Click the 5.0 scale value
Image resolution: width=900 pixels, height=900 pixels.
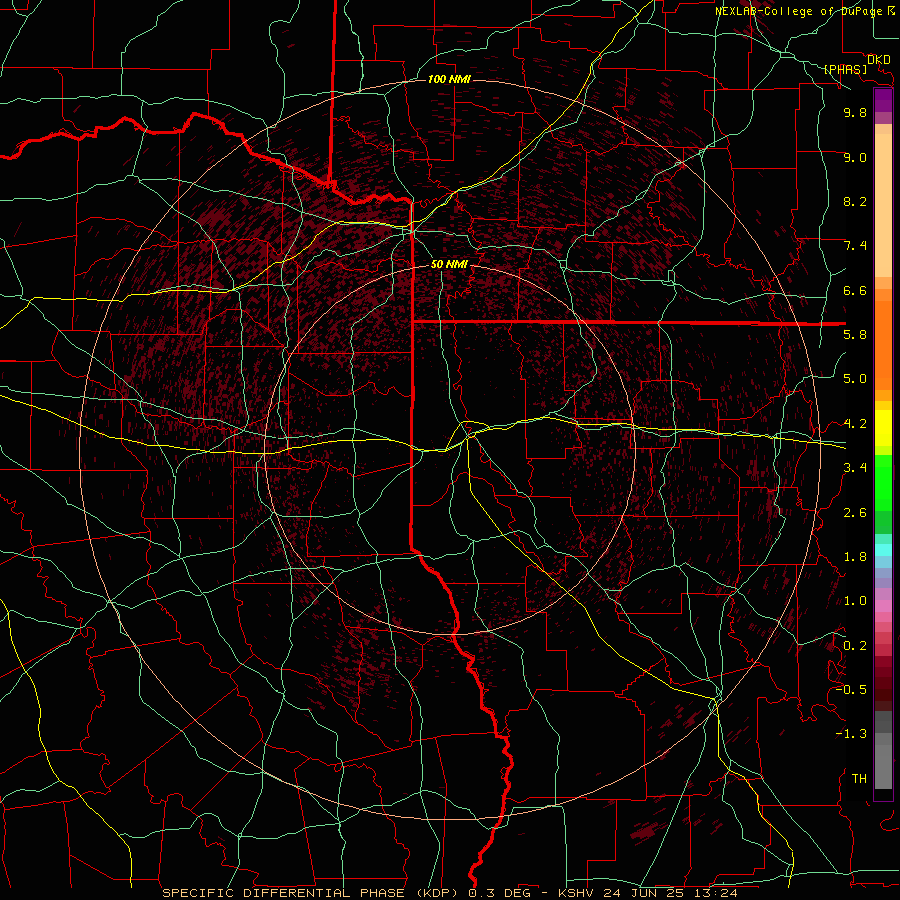[x=855, y=379]
